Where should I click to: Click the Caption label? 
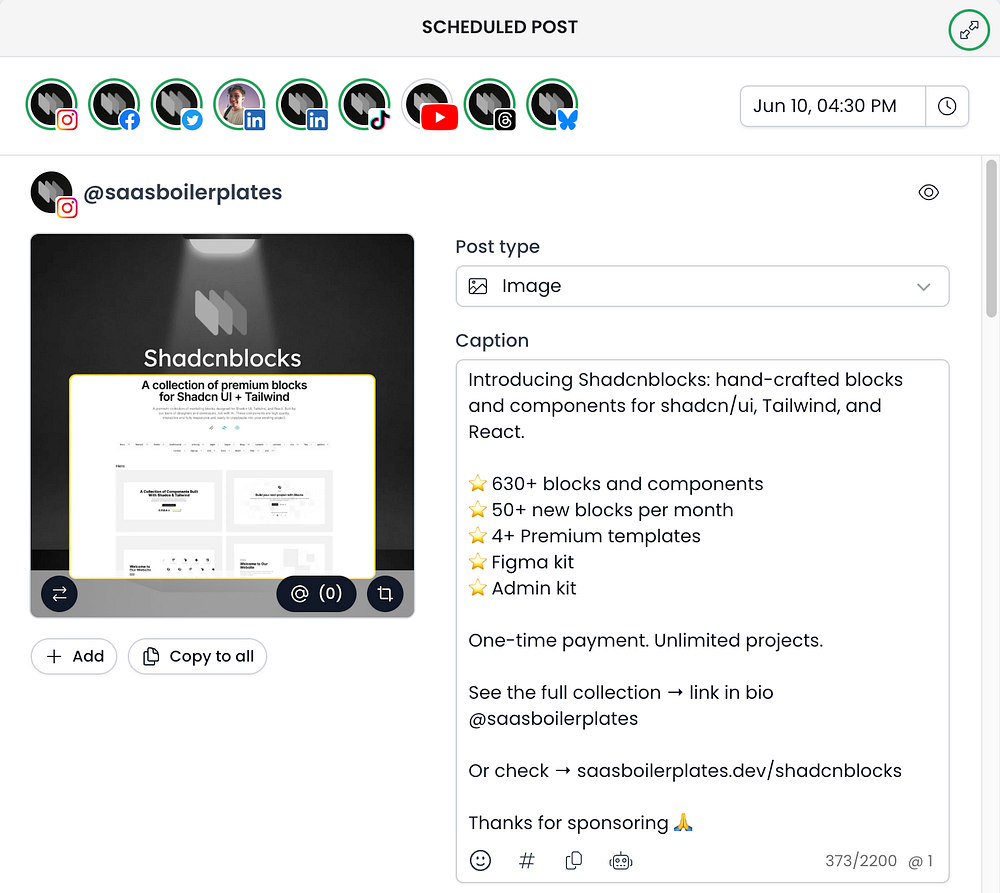coord(492,341)
